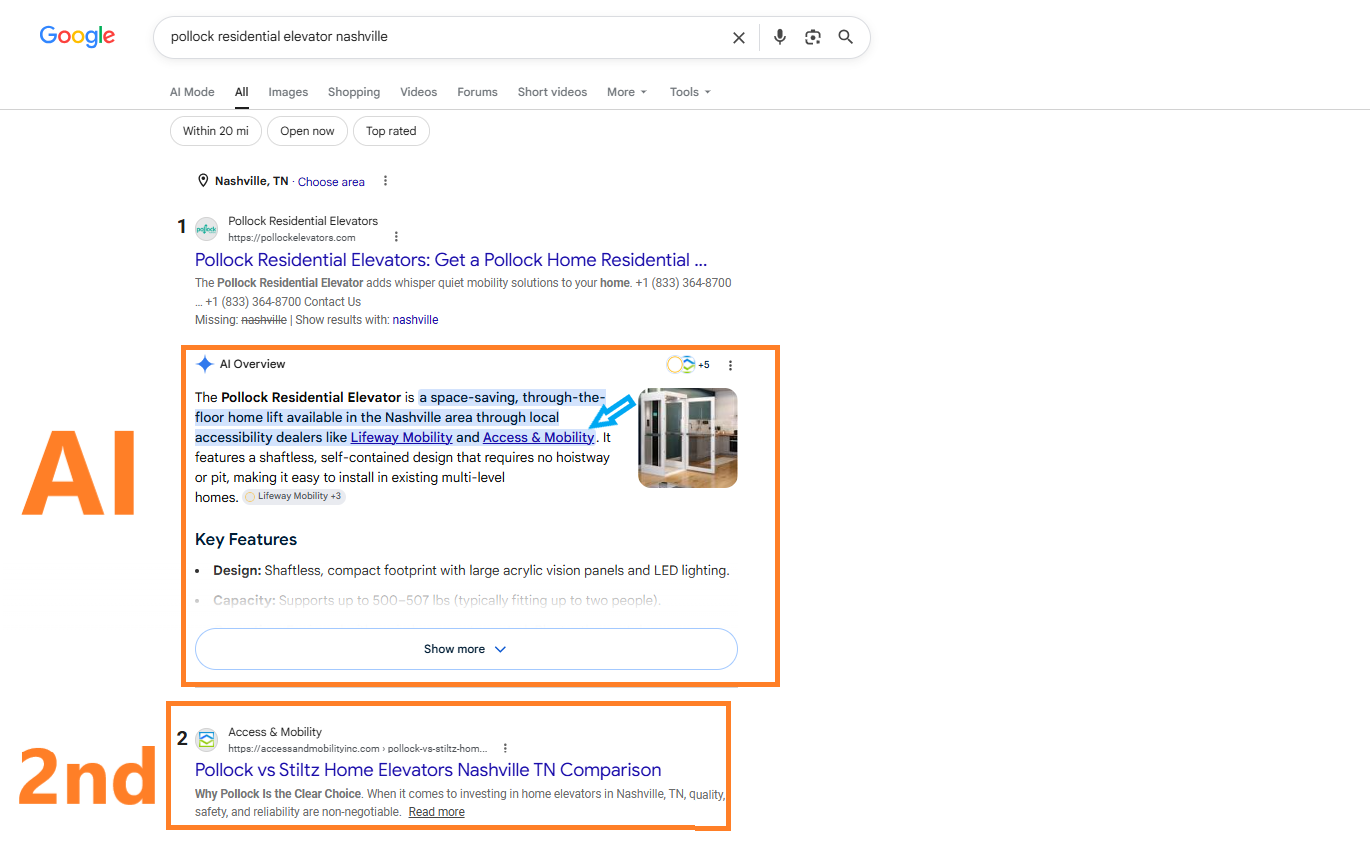Click the Pollock Residential Elevators favicon
1370x842 pixels.
[206, 229]
